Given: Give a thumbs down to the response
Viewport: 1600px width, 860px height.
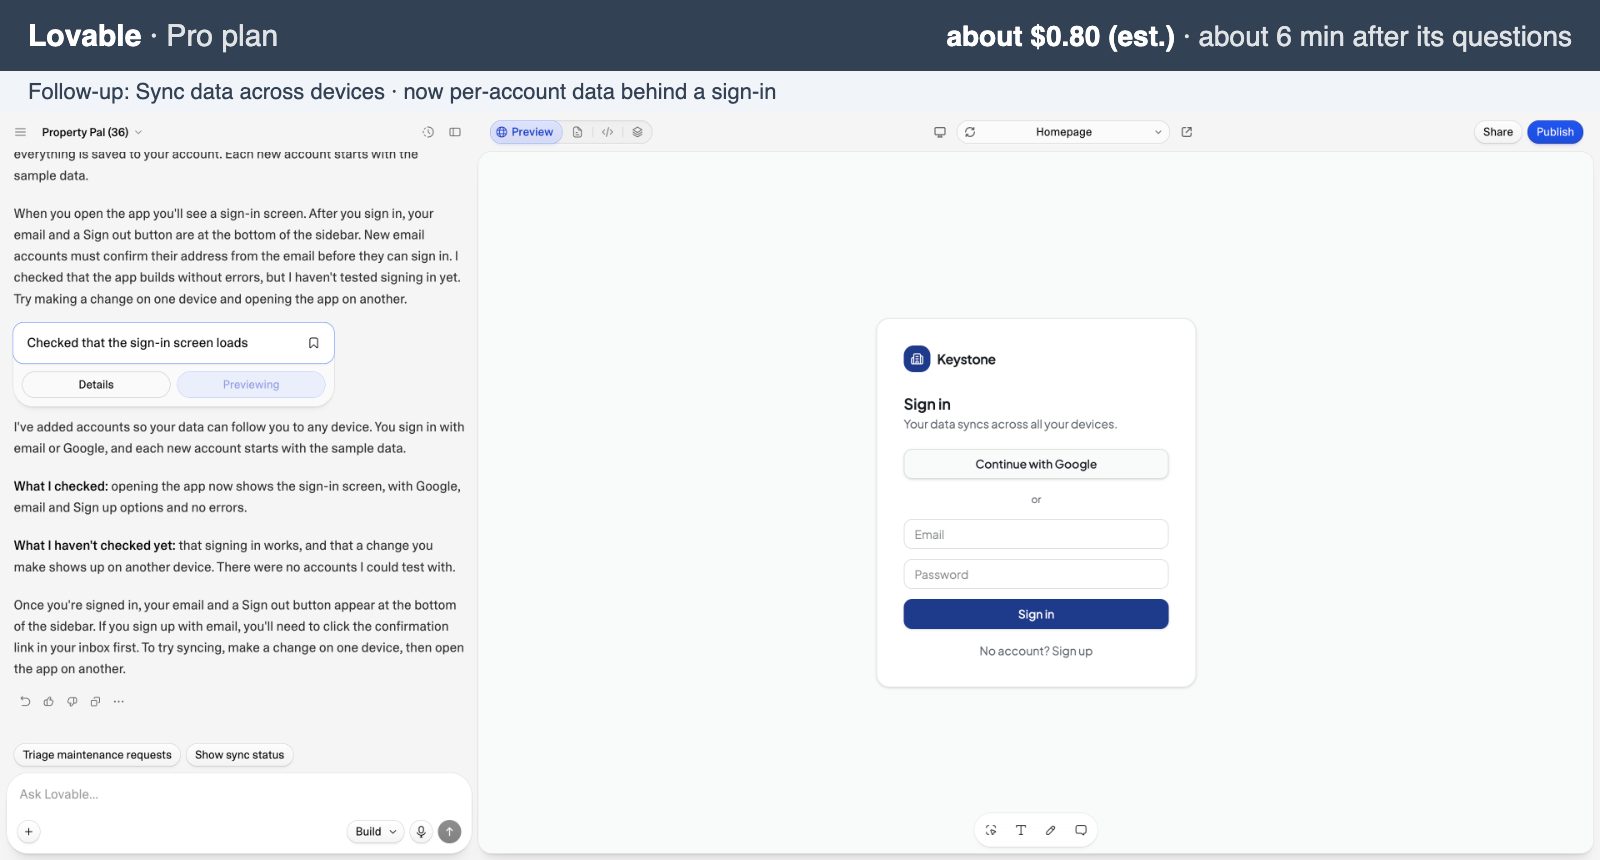Looking at the screenshot, I should (x=72, y=702).
